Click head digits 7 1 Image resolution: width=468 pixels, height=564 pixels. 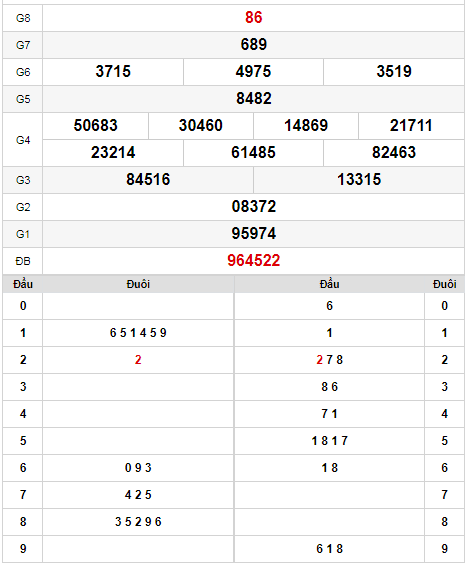330,414
